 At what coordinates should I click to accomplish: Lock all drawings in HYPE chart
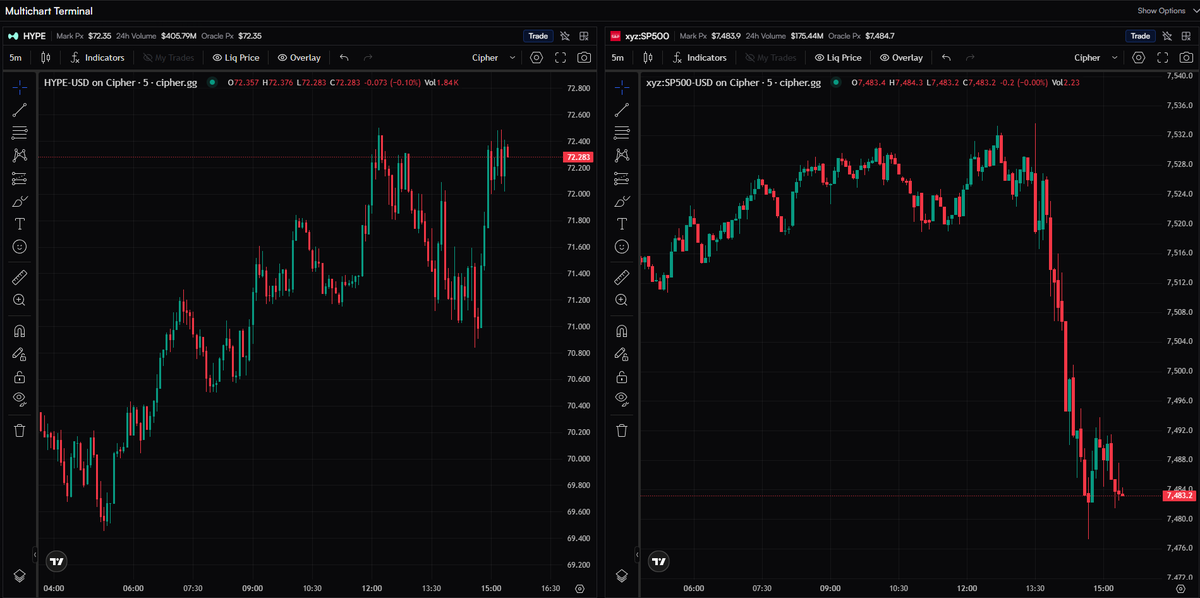[x=19, y=377]
